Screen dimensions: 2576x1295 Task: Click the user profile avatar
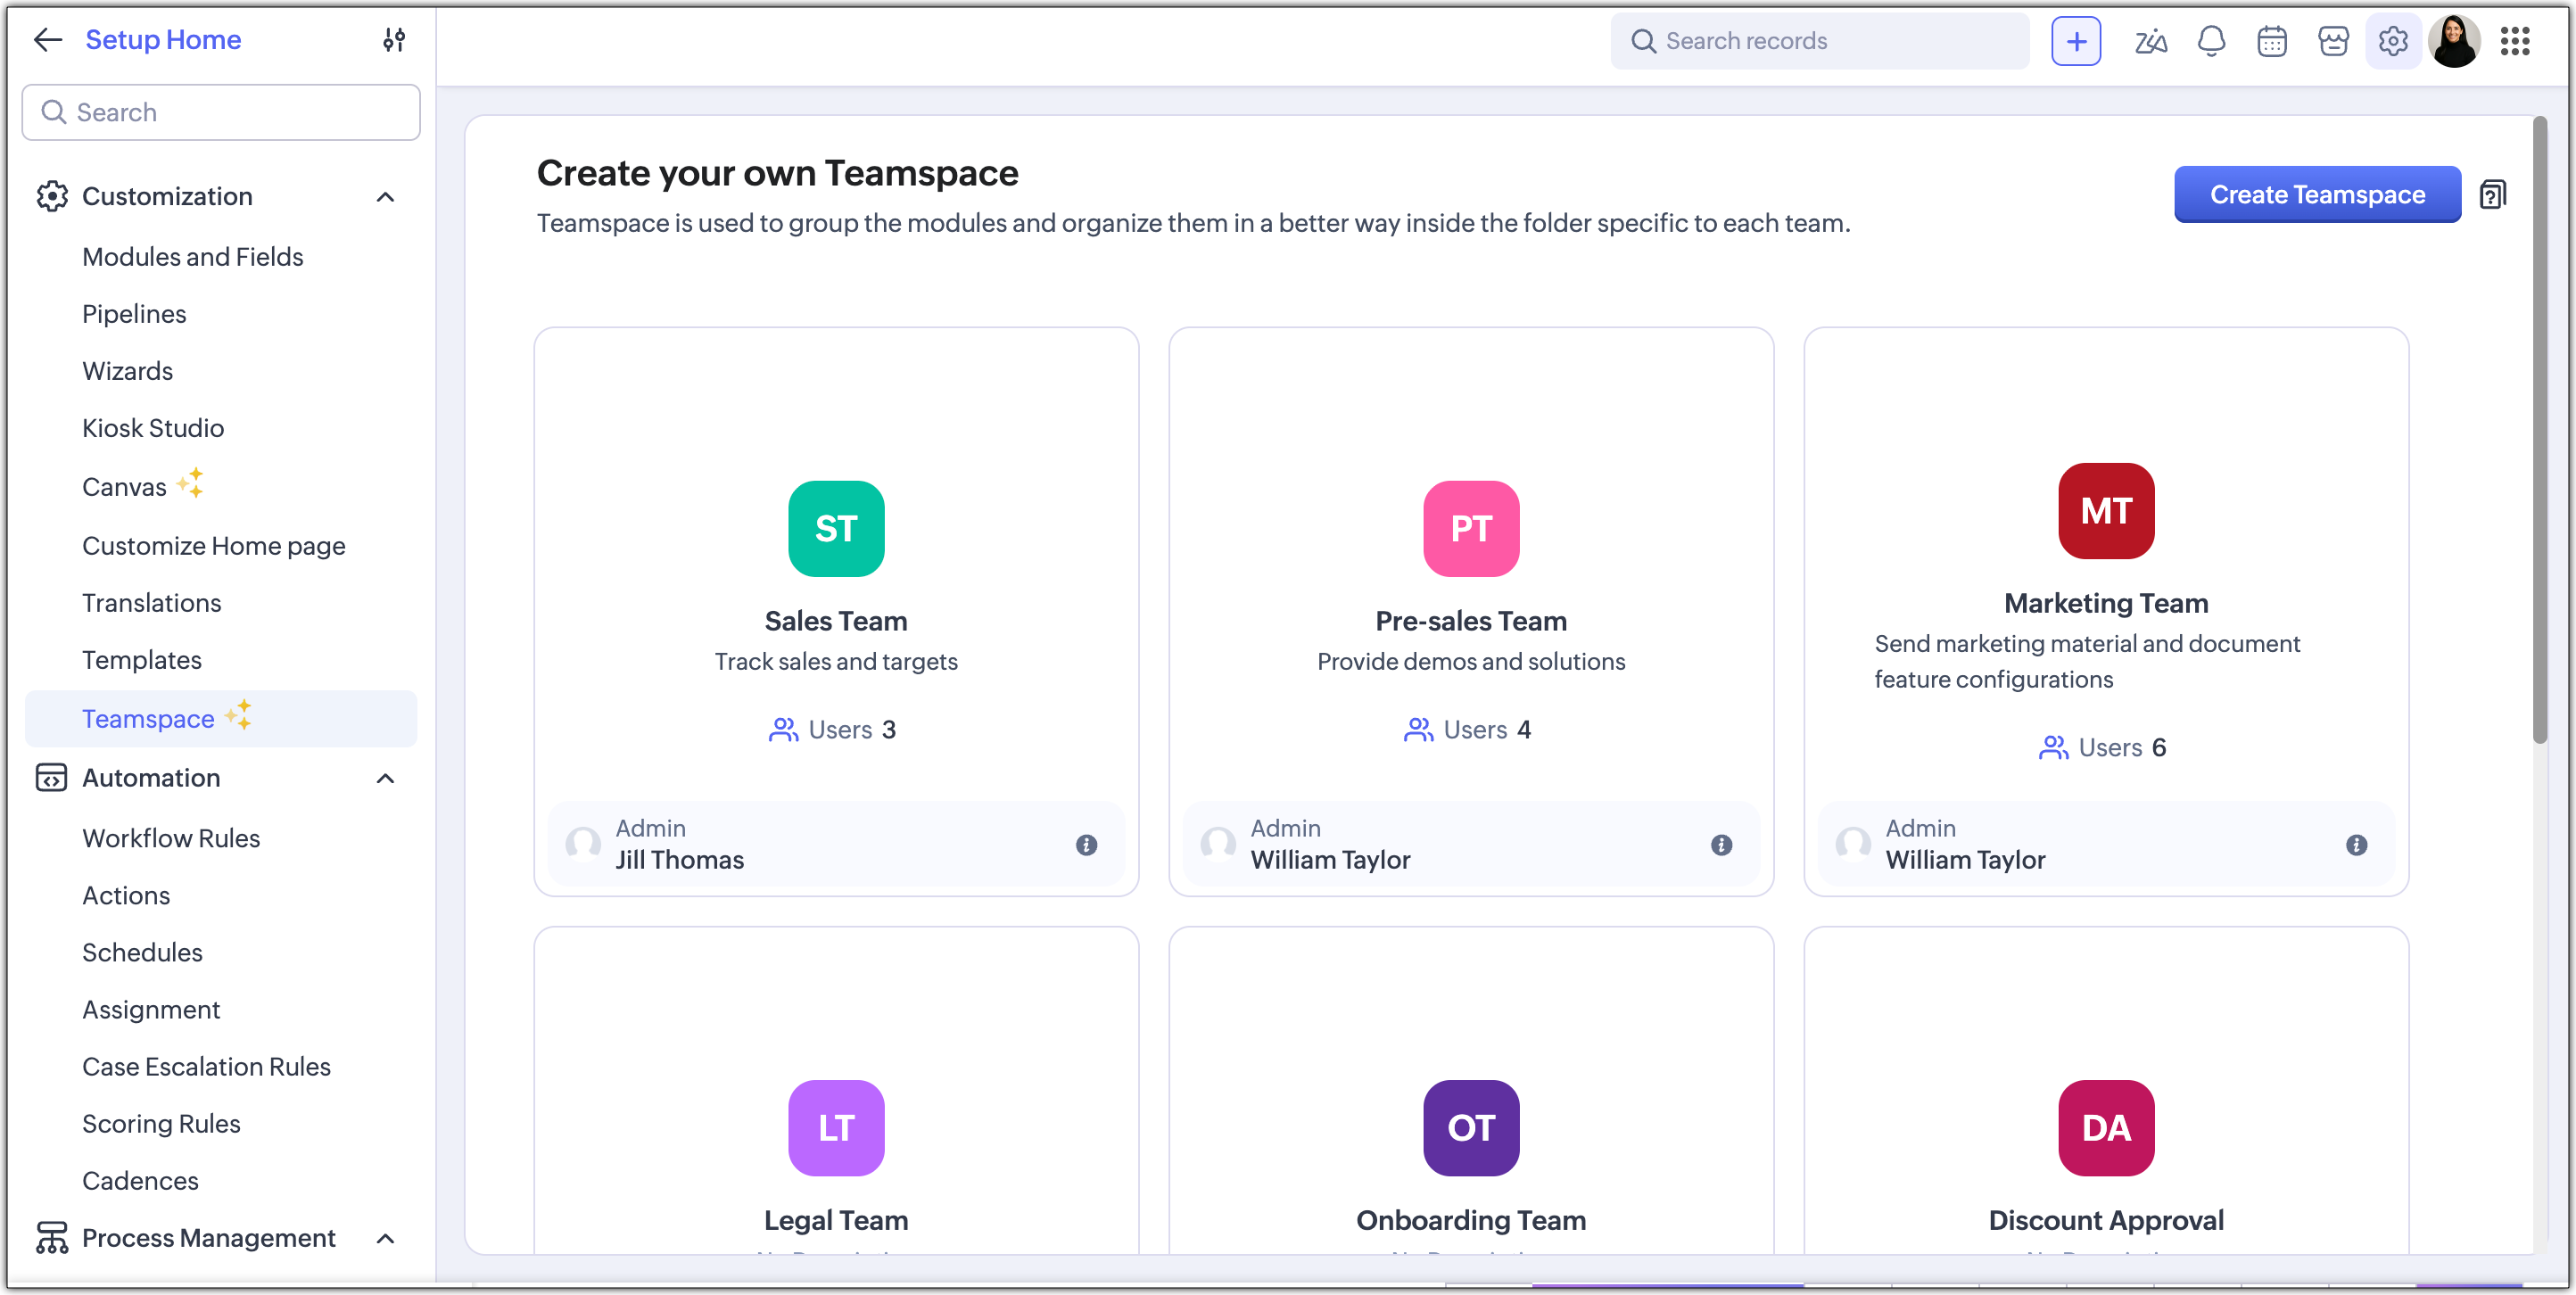click(2454, 41)
